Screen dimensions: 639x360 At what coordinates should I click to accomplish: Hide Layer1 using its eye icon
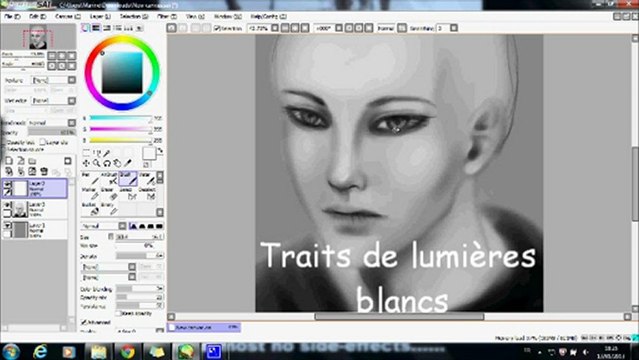coord(7,225)
